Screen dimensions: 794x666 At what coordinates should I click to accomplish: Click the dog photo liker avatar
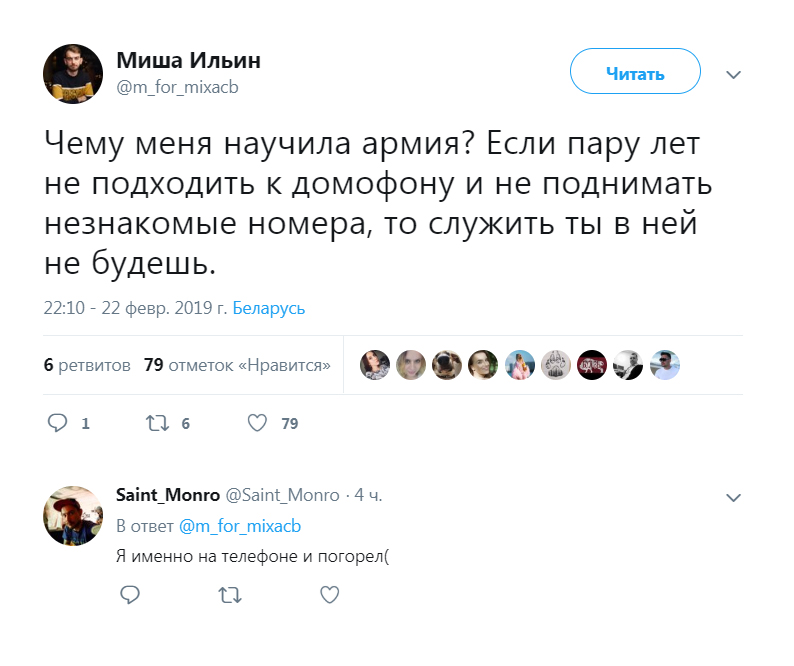[x=447, y=365]
